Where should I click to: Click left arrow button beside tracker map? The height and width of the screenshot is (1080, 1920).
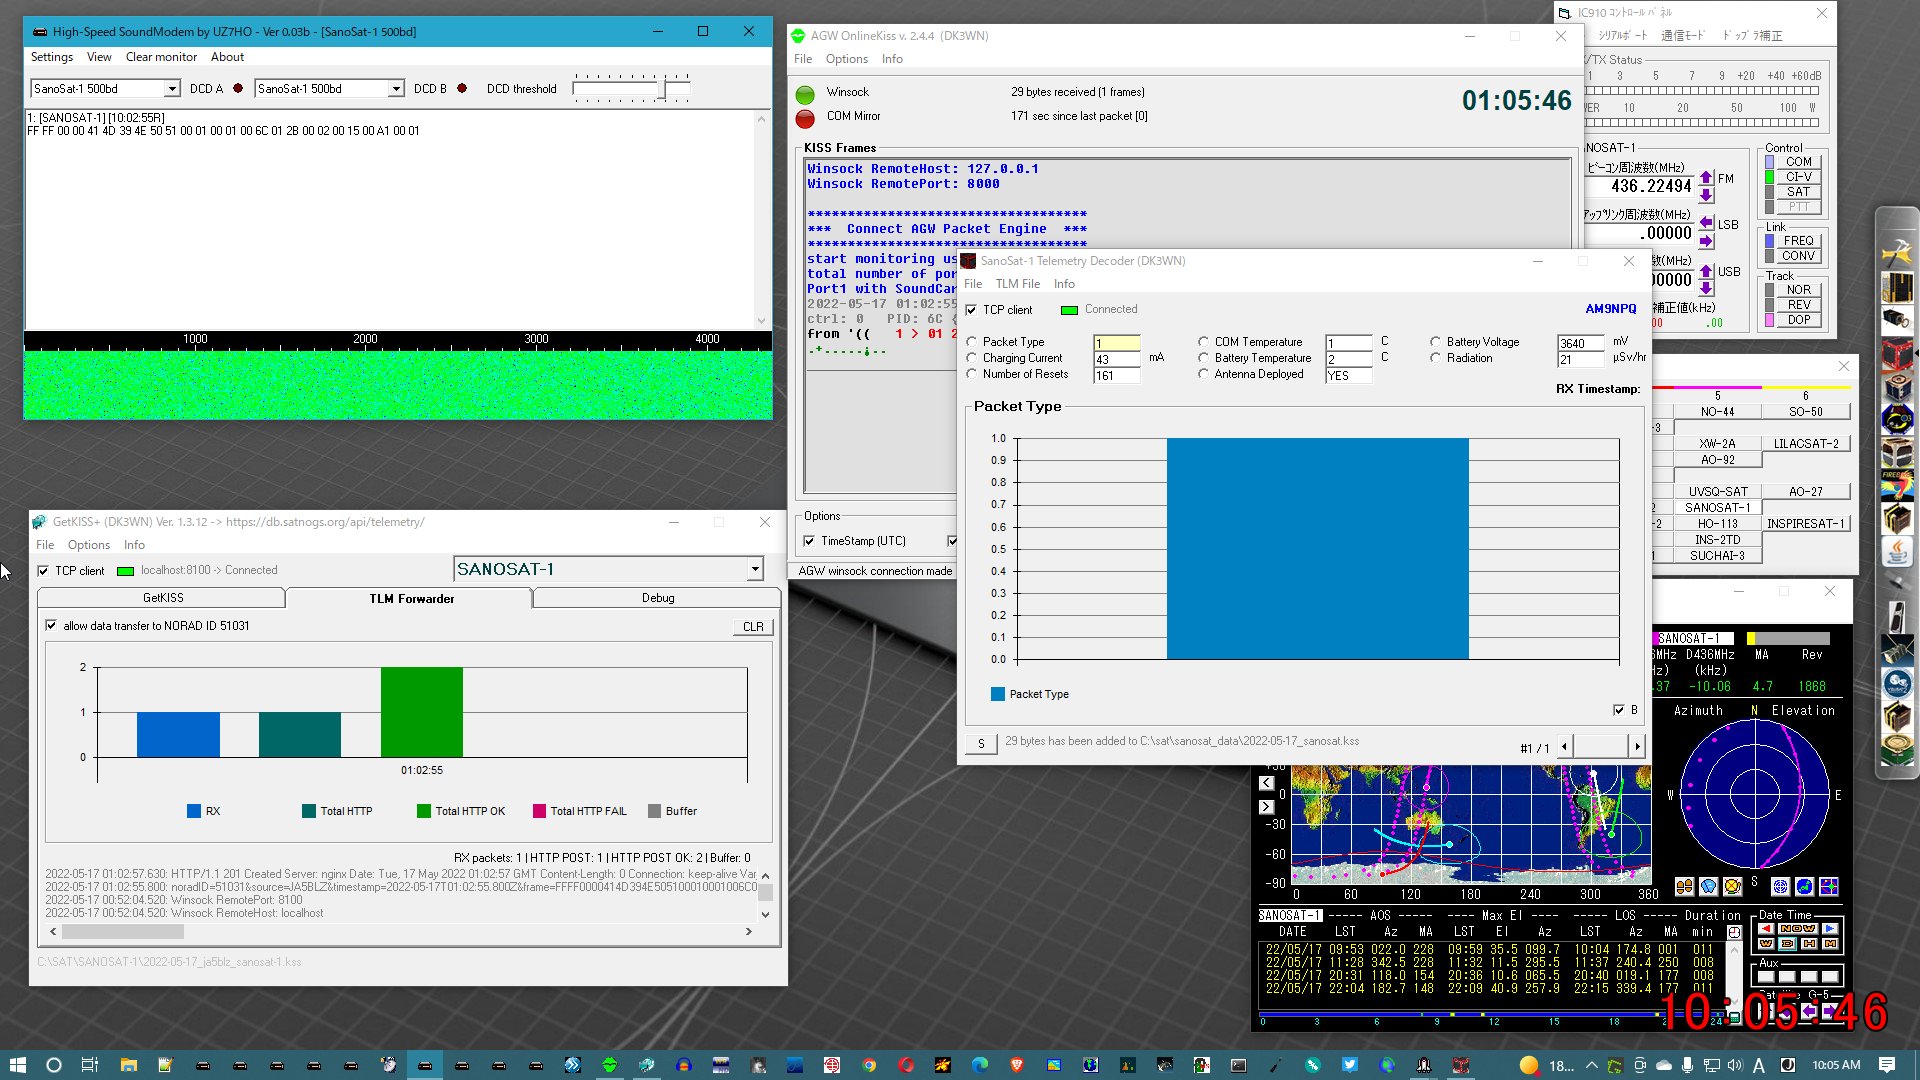coord(1267,783)
